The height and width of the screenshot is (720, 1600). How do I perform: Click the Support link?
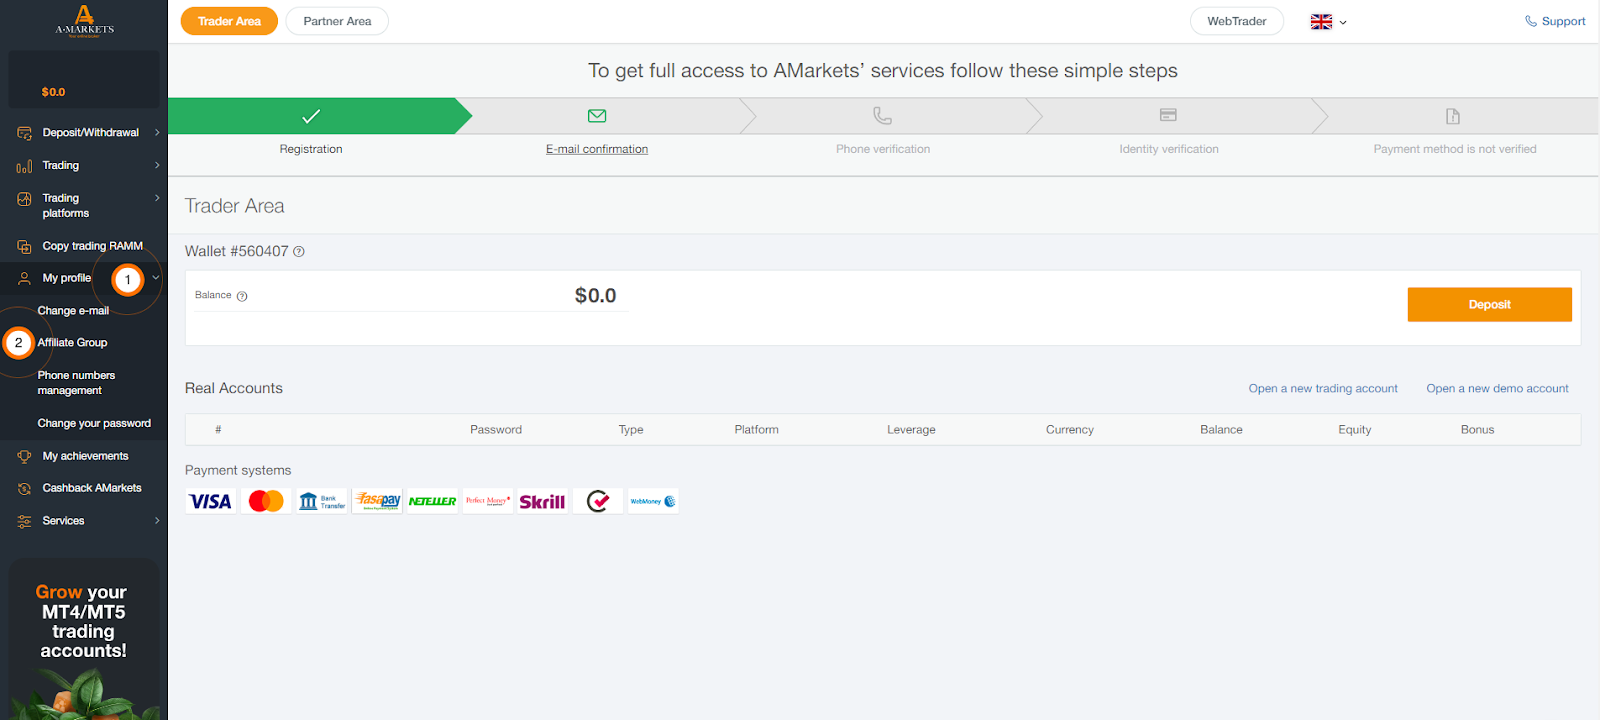pos(1555,21)
